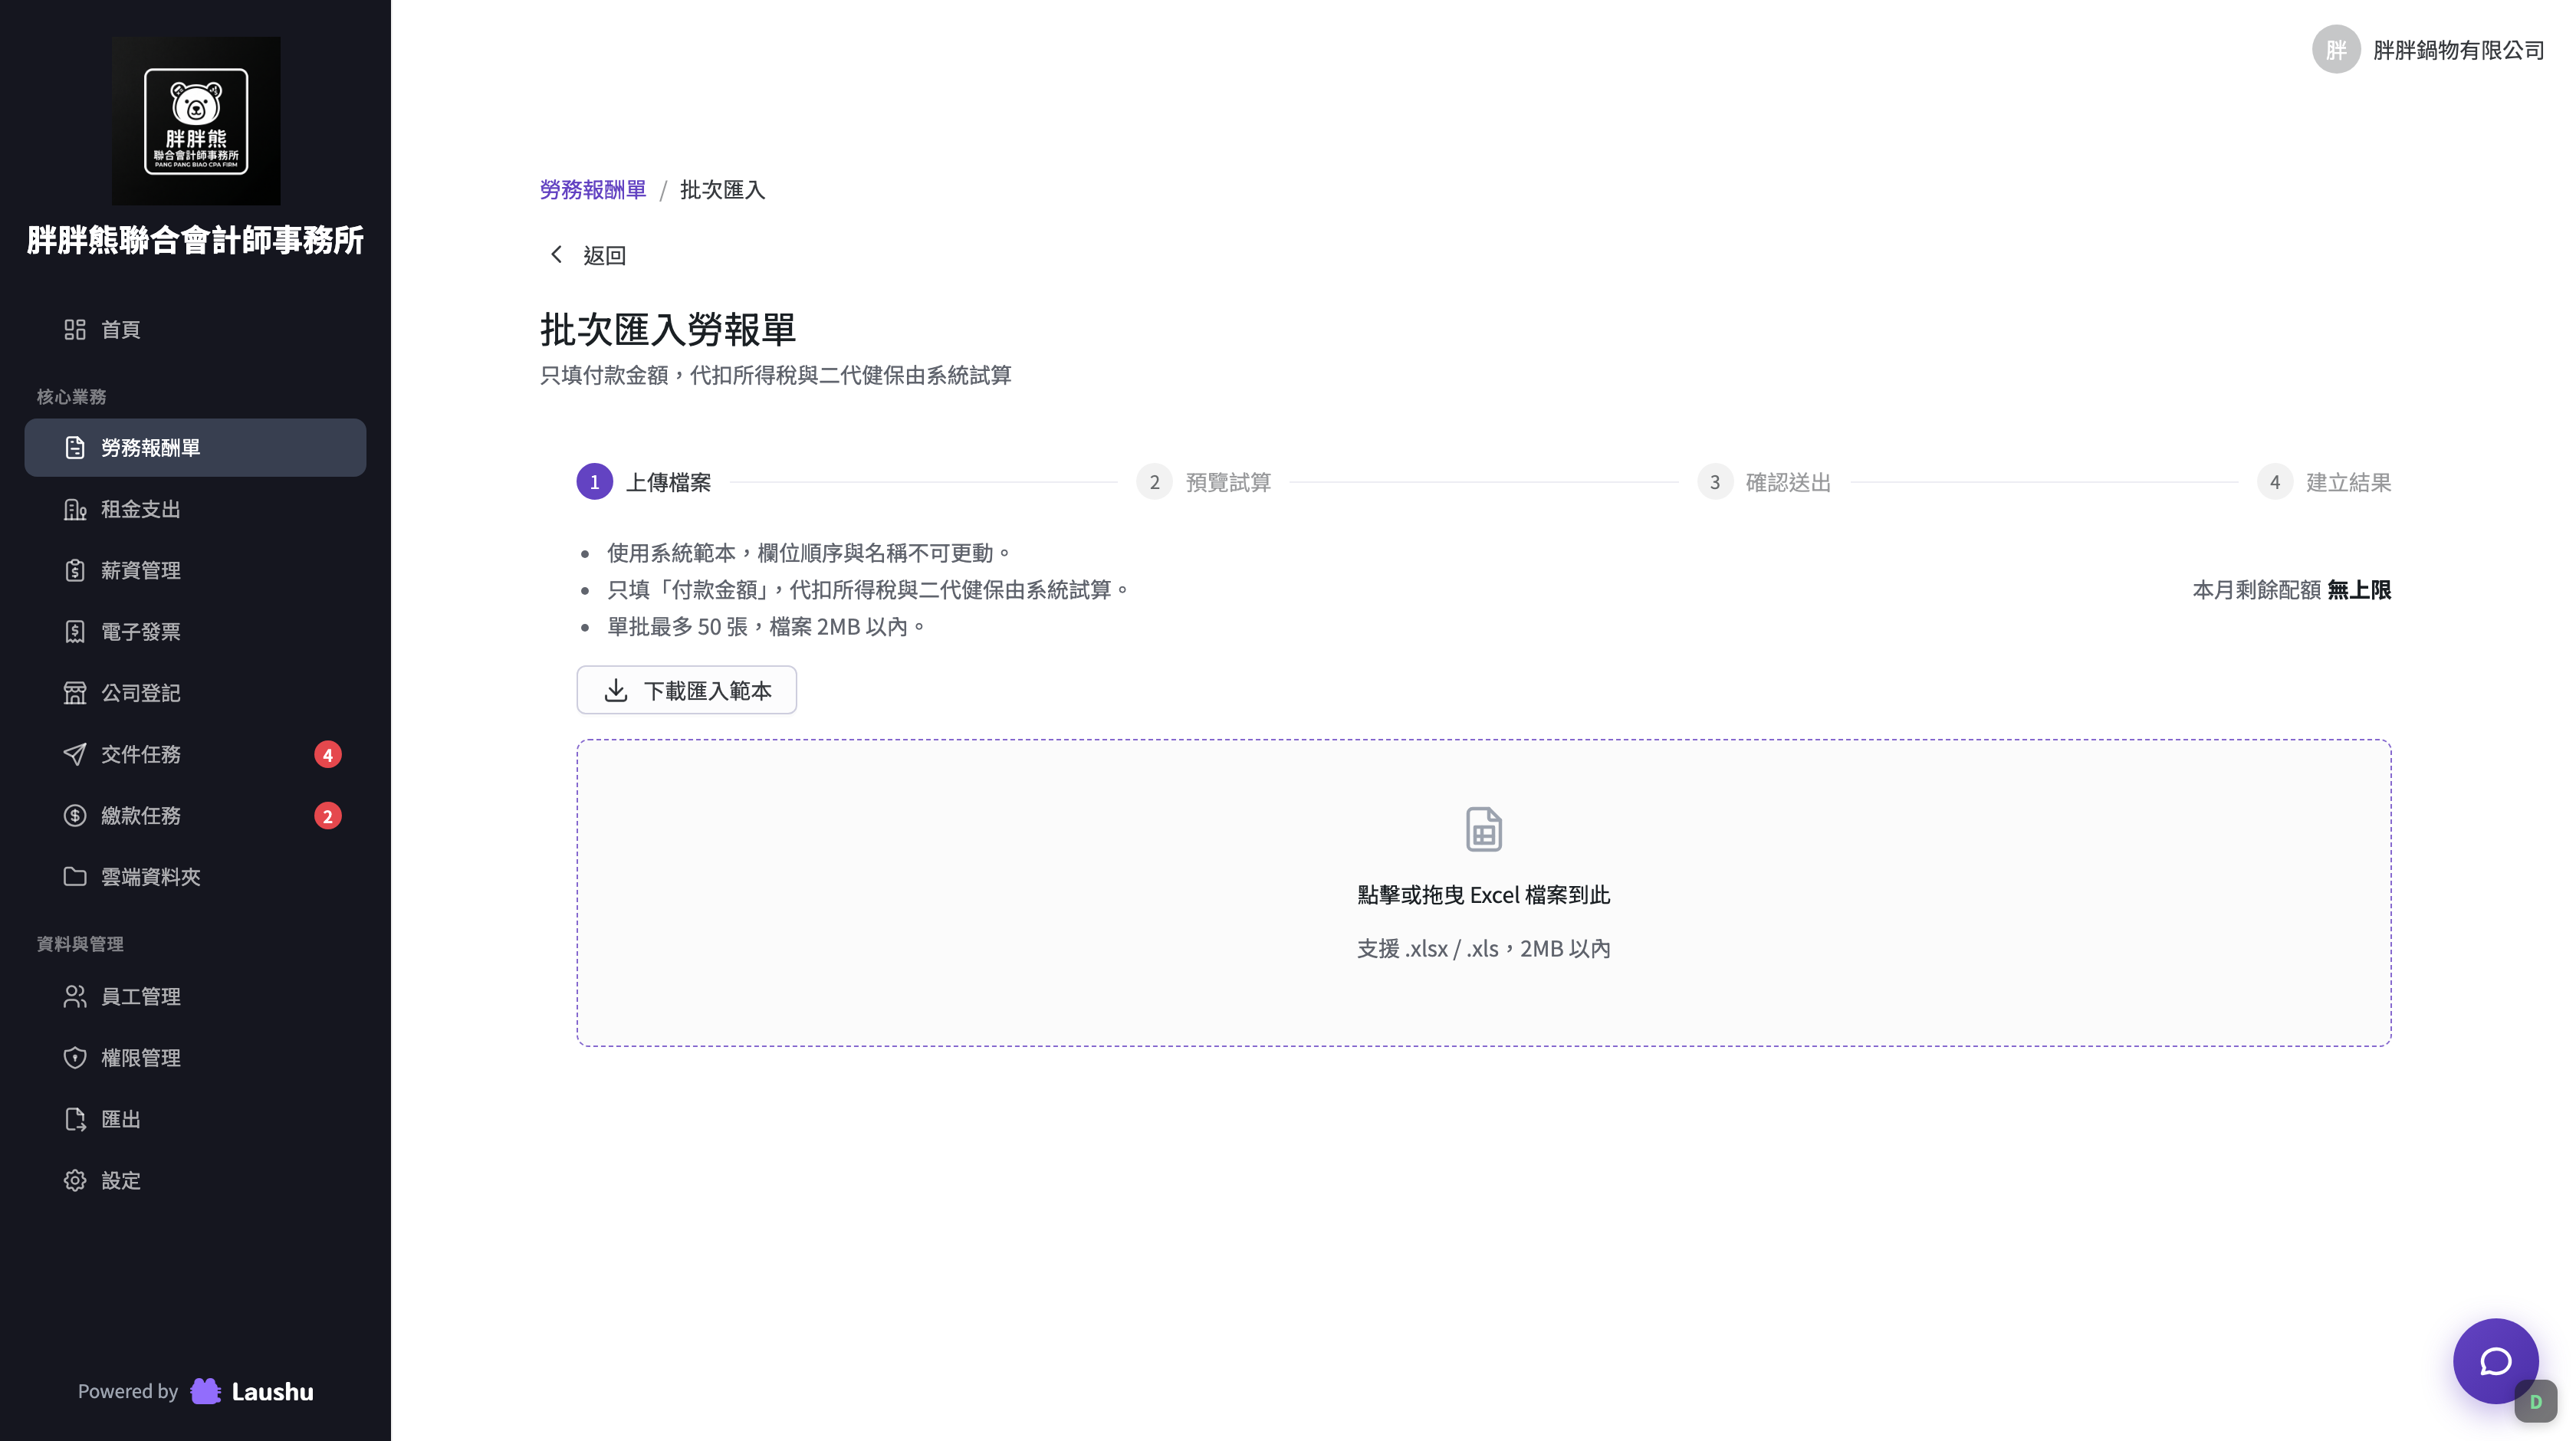
Task: Click the 匯出 export file icon
Action: point(75,1118)
